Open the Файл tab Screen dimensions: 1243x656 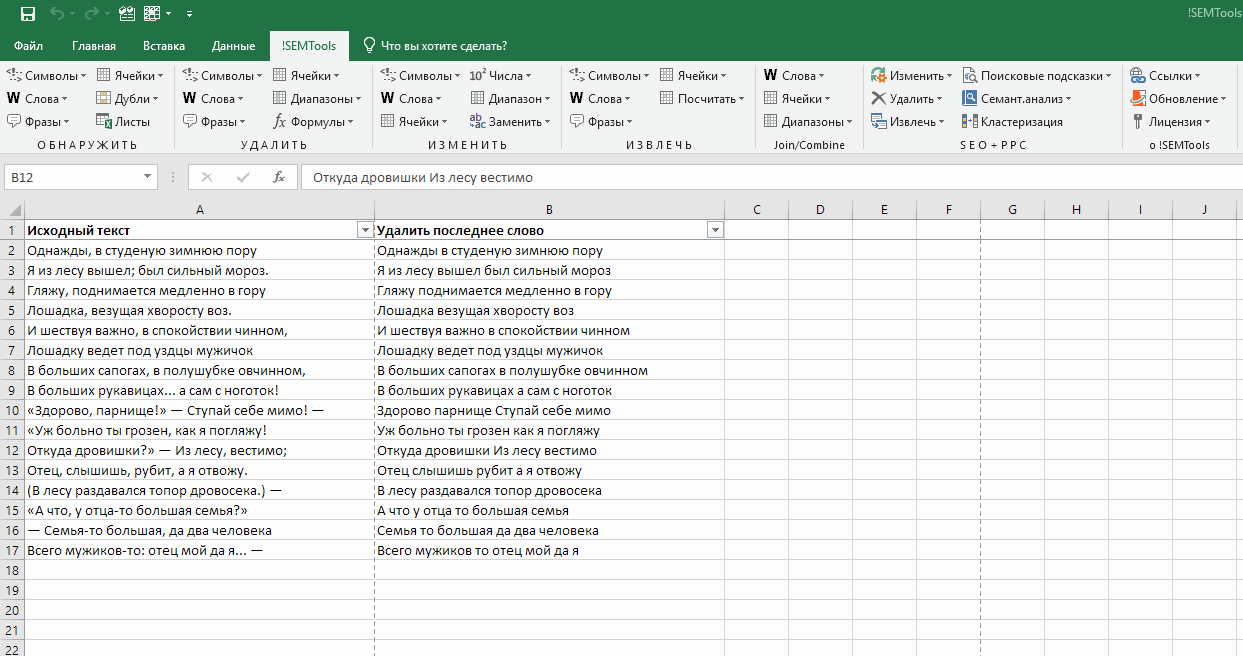pyautogui.click(x=29, y=45)
